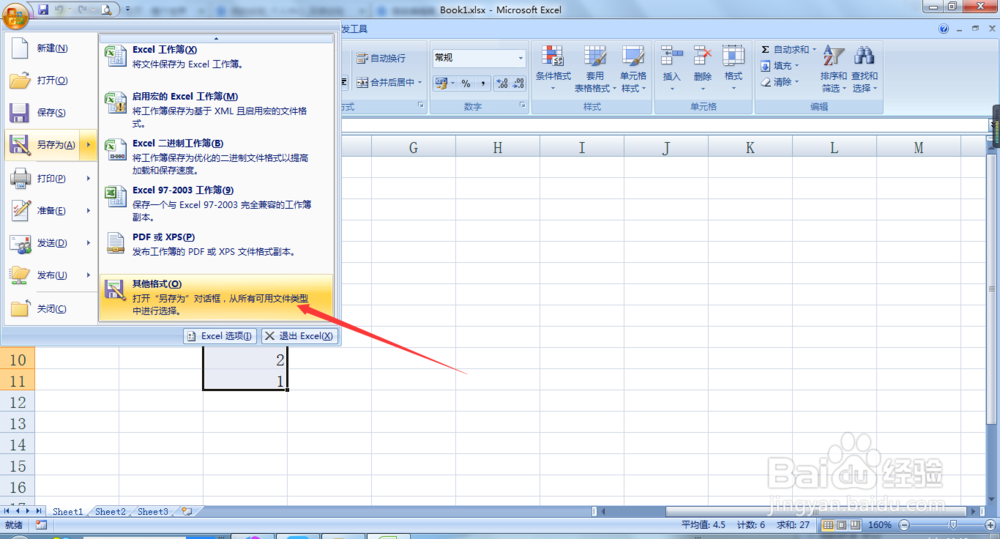1000x539 pixels.
Task: Expand the Send submenu arrow
Action: point(89,243)
